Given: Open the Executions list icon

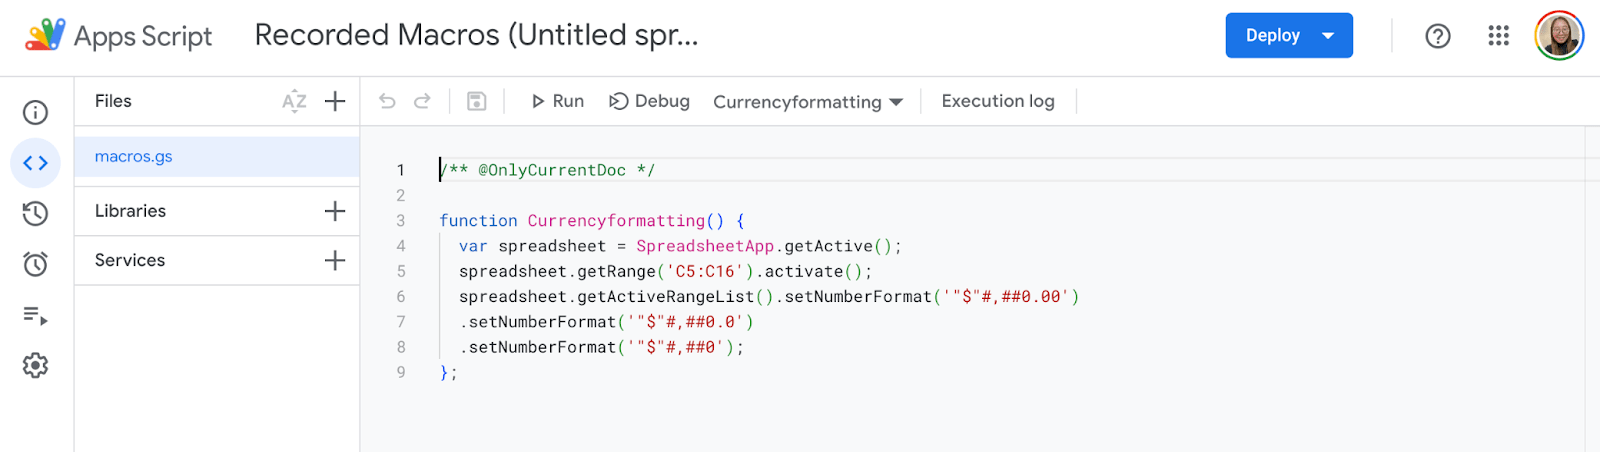Looking at the screenshot, I should [x=35, y=316].
